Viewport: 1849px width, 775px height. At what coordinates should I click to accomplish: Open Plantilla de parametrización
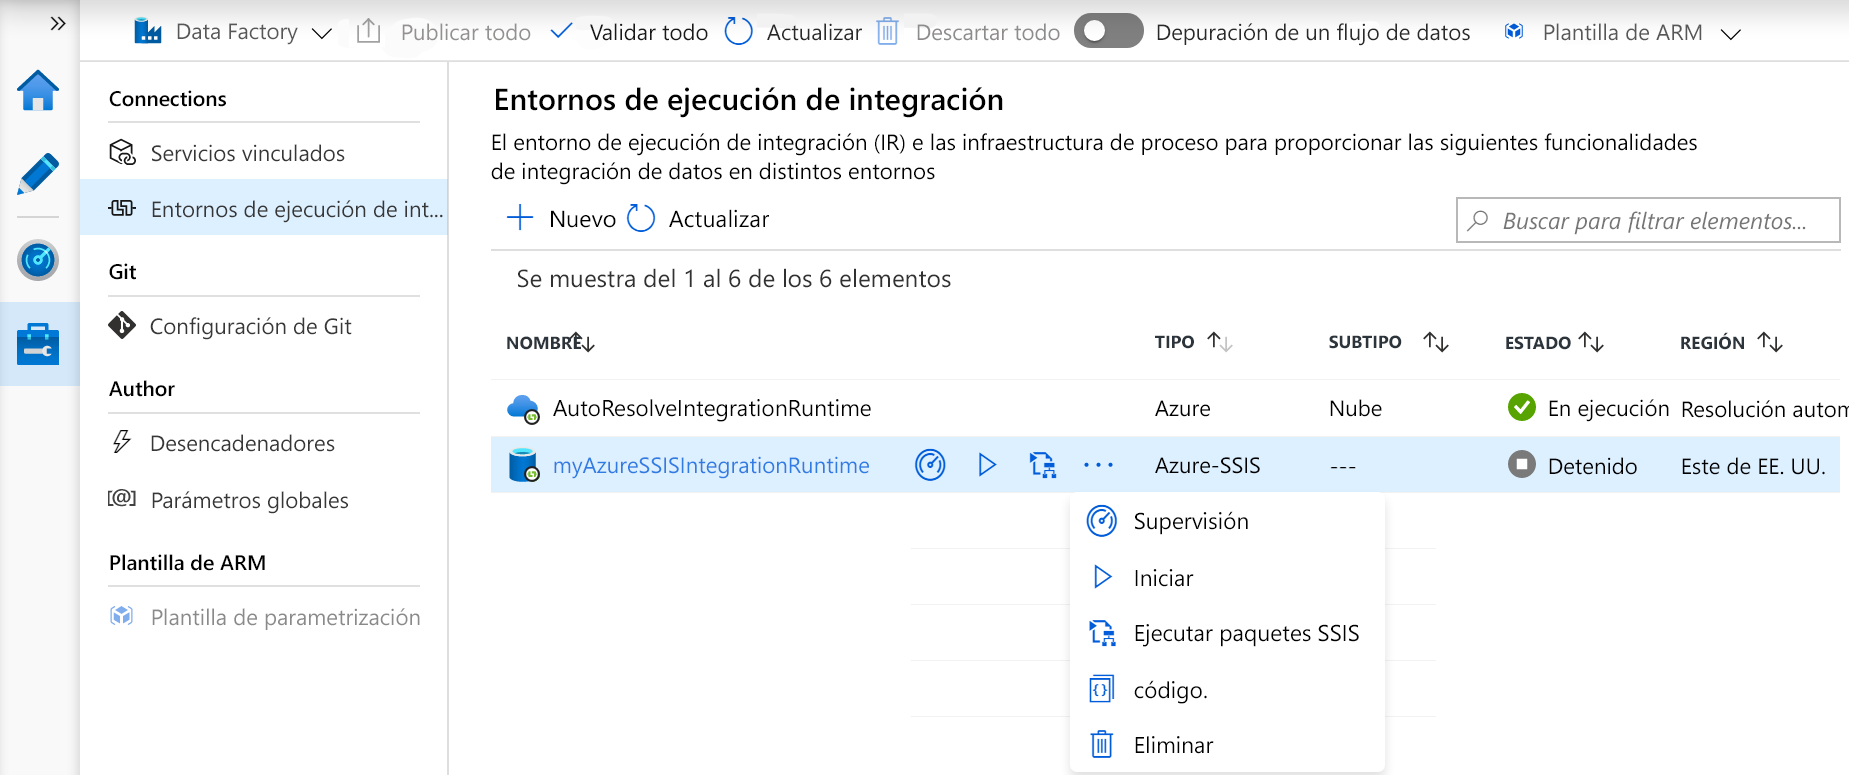point(285,617)
